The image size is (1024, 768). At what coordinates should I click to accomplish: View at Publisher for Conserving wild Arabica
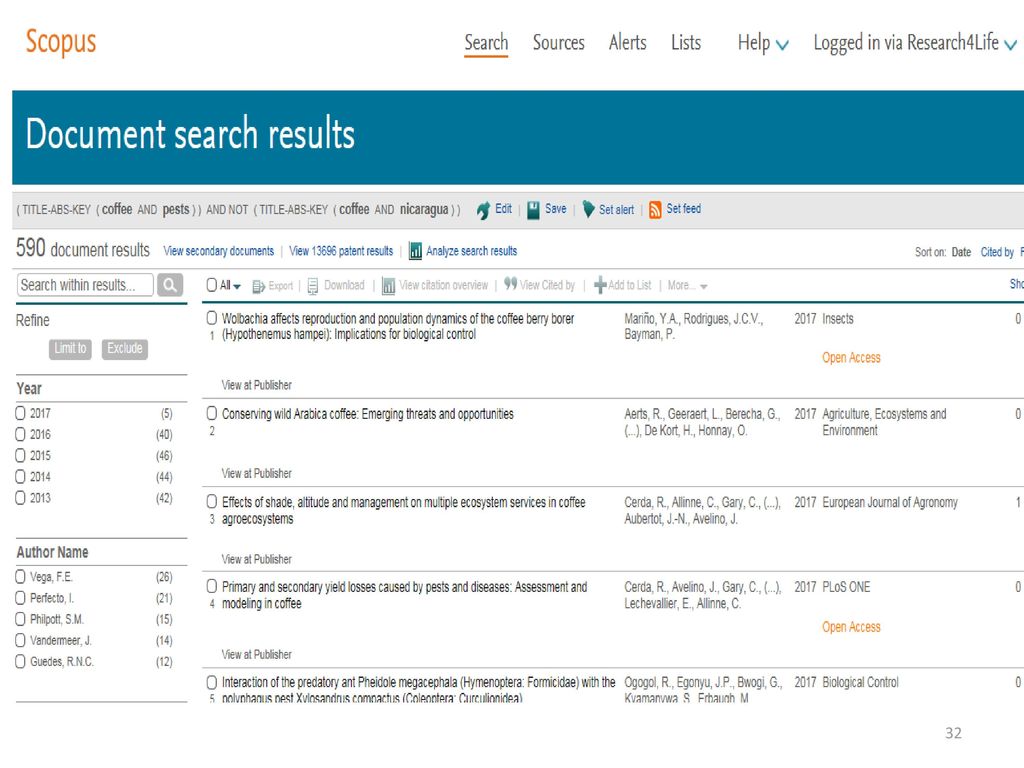[x=257, y=473]
